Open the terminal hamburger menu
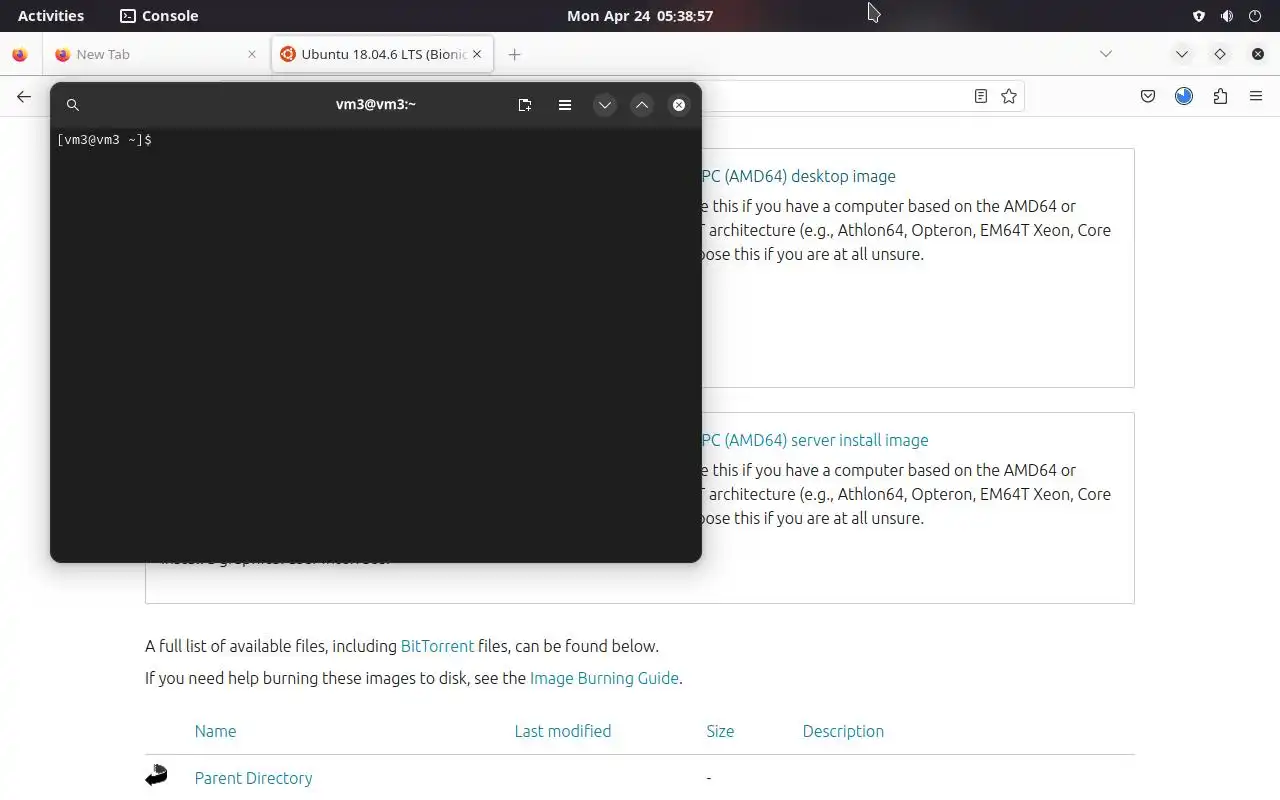This screenshot has width=1280, height=800. pyautogui.click(x=565, y=104)
